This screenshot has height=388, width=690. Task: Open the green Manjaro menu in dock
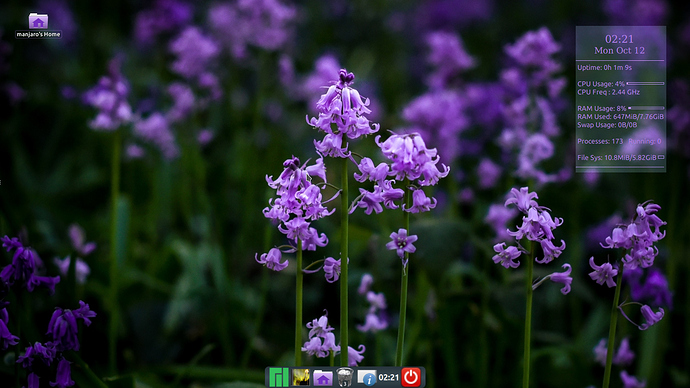(279, 377)
